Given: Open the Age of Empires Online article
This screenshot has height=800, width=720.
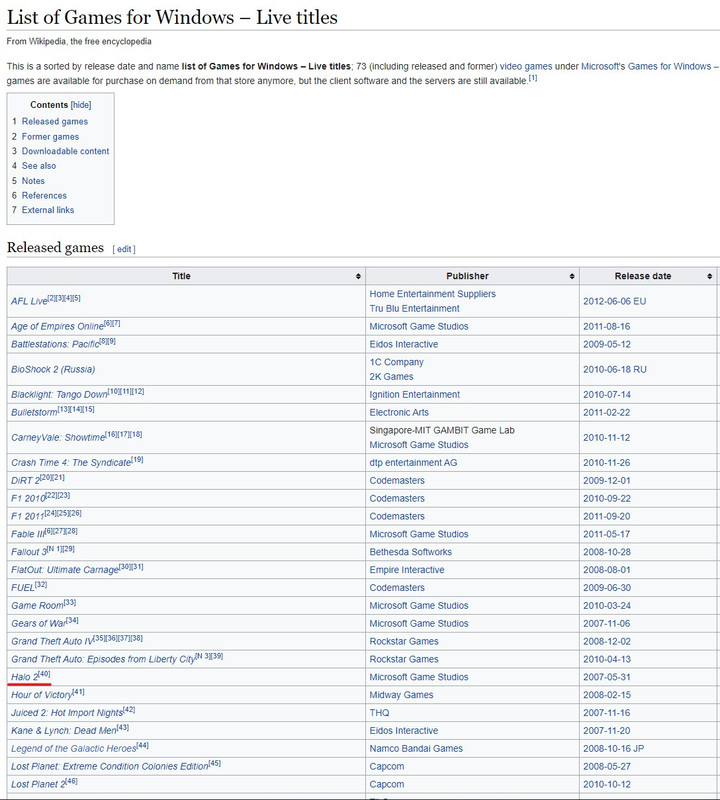Looking at the screenshot, I should 57,327.
